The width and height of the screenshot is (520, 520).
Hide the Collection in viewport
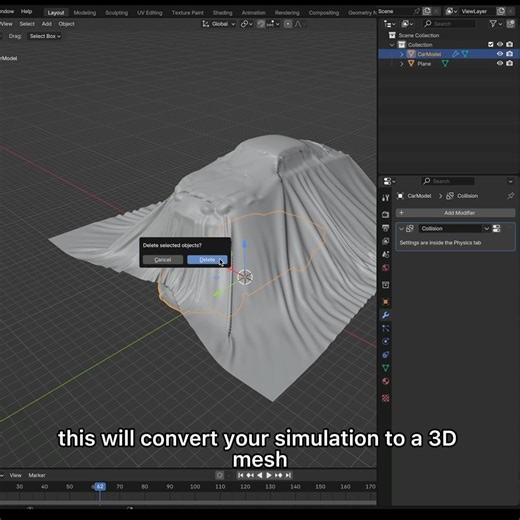click(x=500, y=44)
